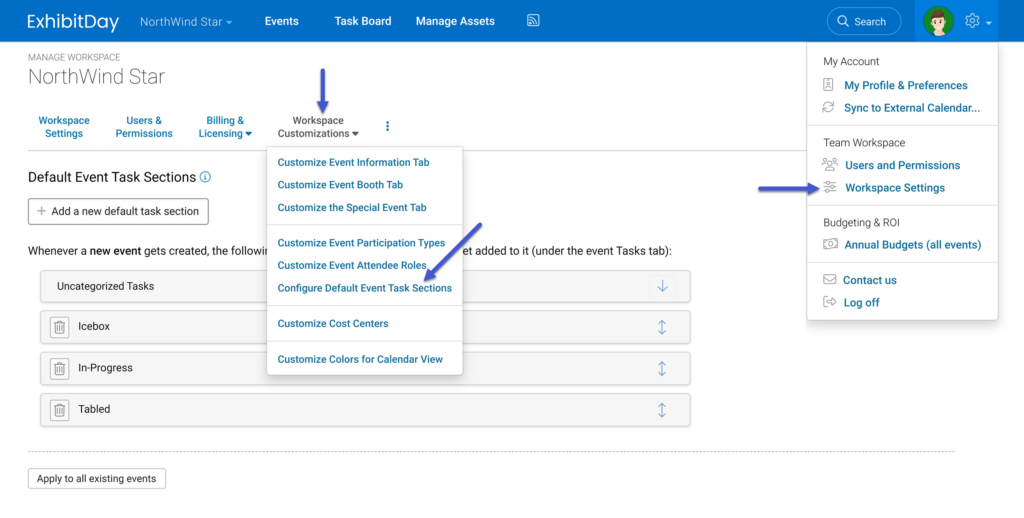Delete the Icebox task section
This screenshot has height=518, width=1024.
59,327
